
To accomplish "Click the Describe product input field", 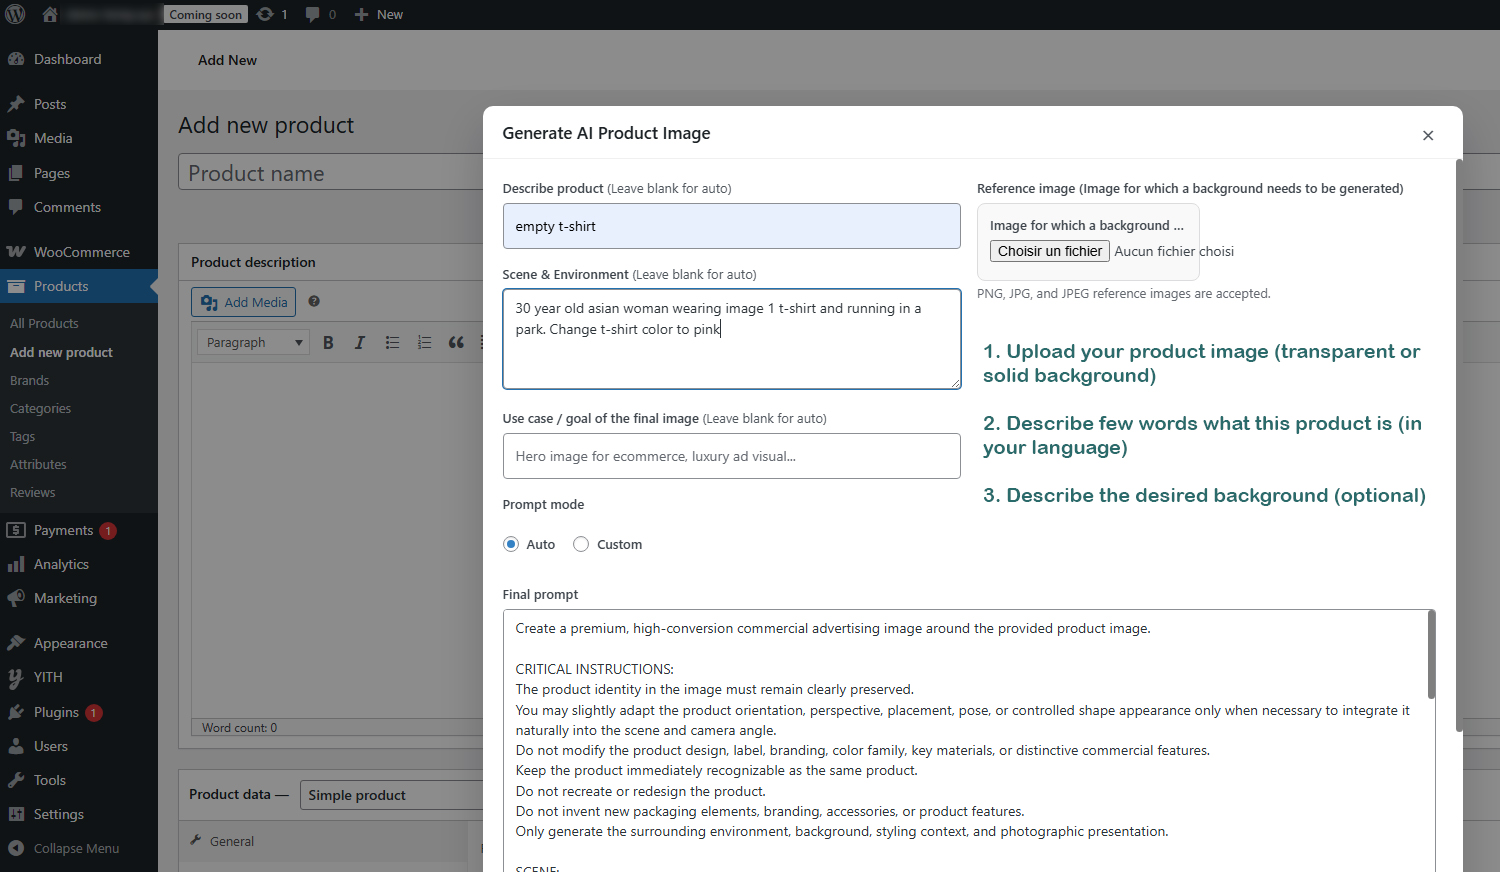I will pos(731,226).
